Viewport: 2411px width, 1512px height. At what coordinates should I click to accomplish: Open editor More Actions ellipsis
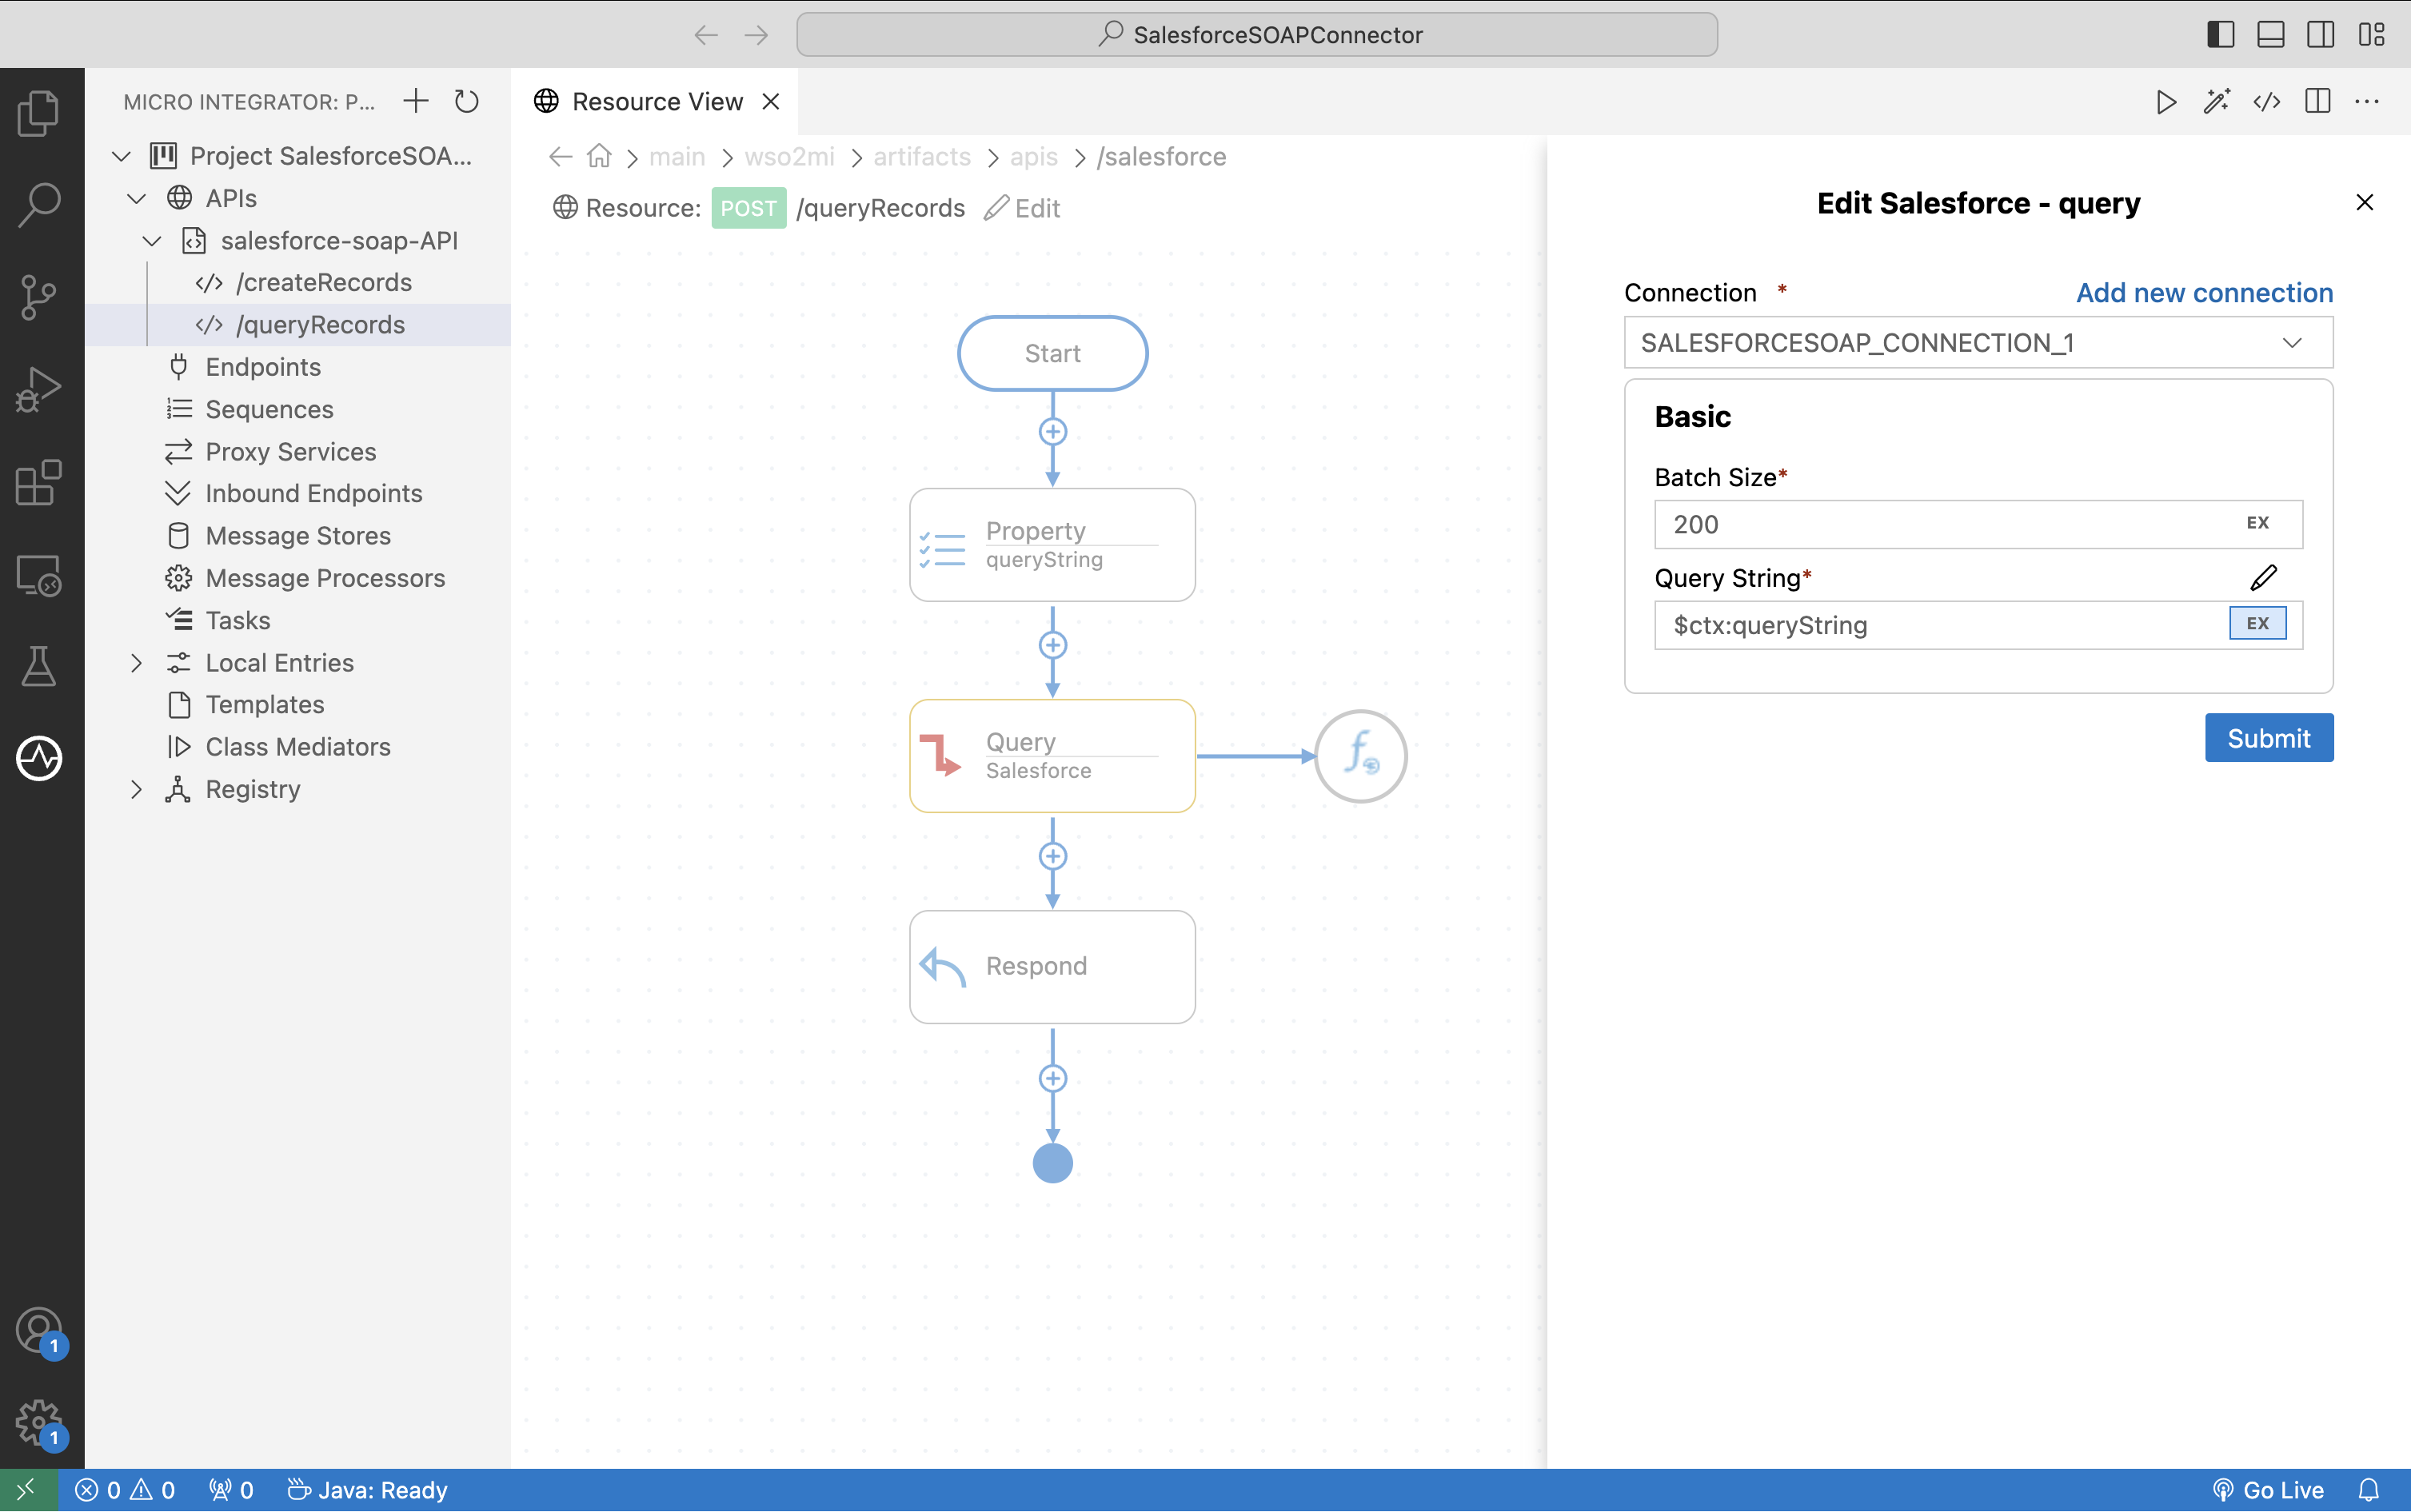[x=2367, y=102]
